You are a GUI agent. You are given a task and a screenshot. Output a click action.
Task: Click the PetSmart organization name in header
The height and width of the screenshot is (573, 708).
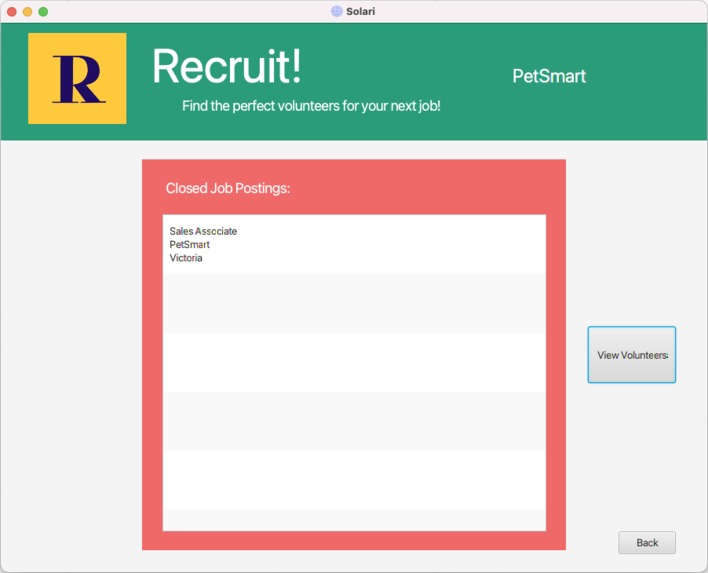coord(549,76)
